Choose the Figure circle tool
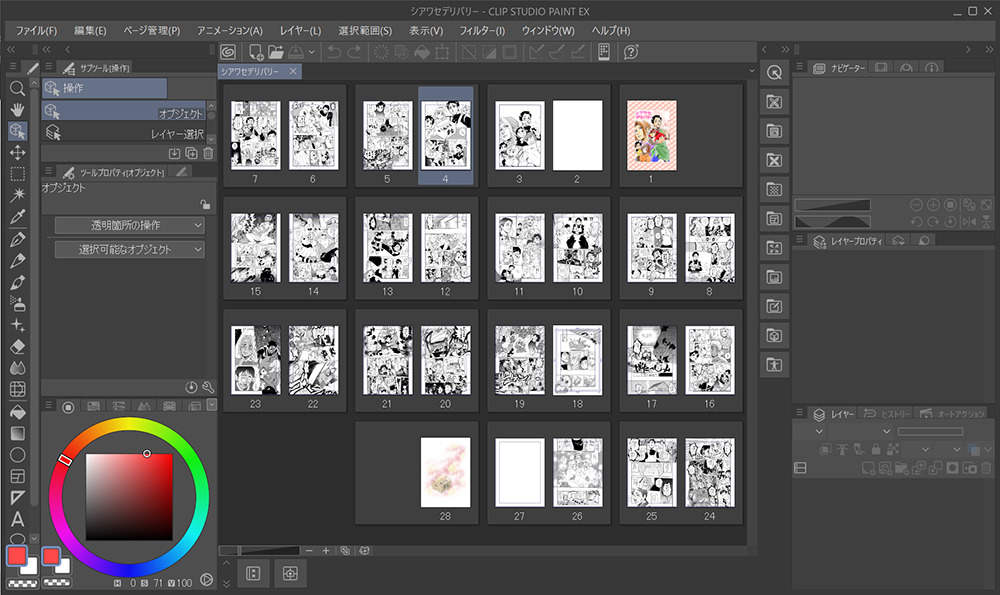Viewport: 1000px width, 595px height. tap(17, 455)
